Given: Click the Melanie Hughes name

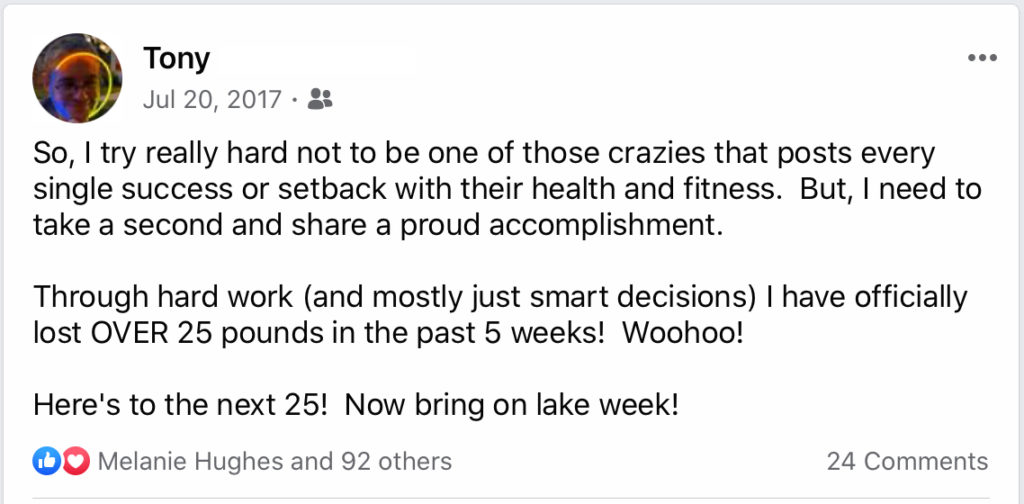Looking at the screenshot, I should pos(191,462).
